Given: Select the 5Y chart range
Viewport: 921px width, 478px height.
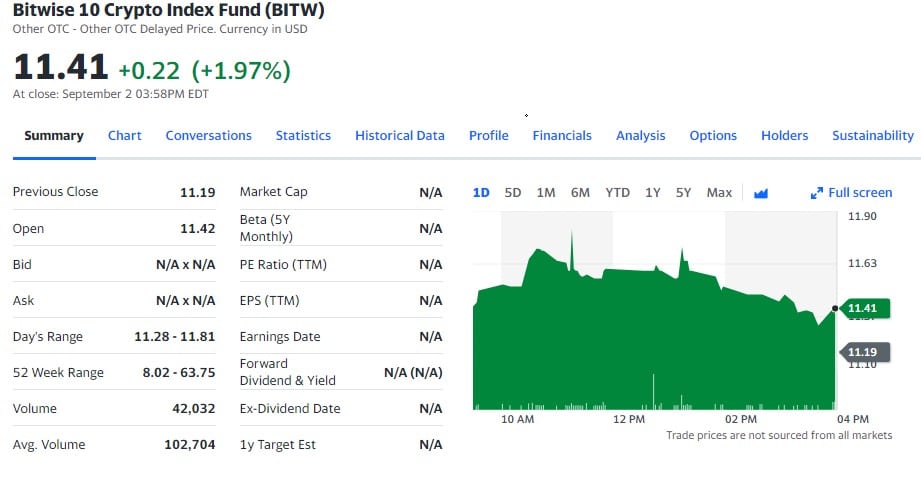Looking at the screenshot, I should [x=683, y=193].
